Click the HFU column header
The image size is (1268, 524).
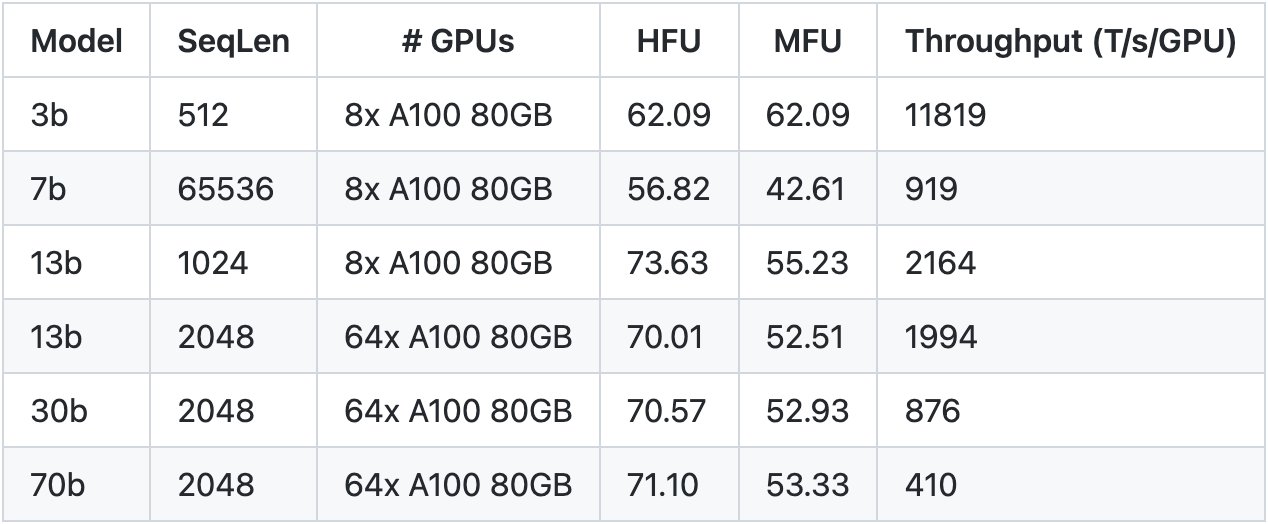click(669, 41)
